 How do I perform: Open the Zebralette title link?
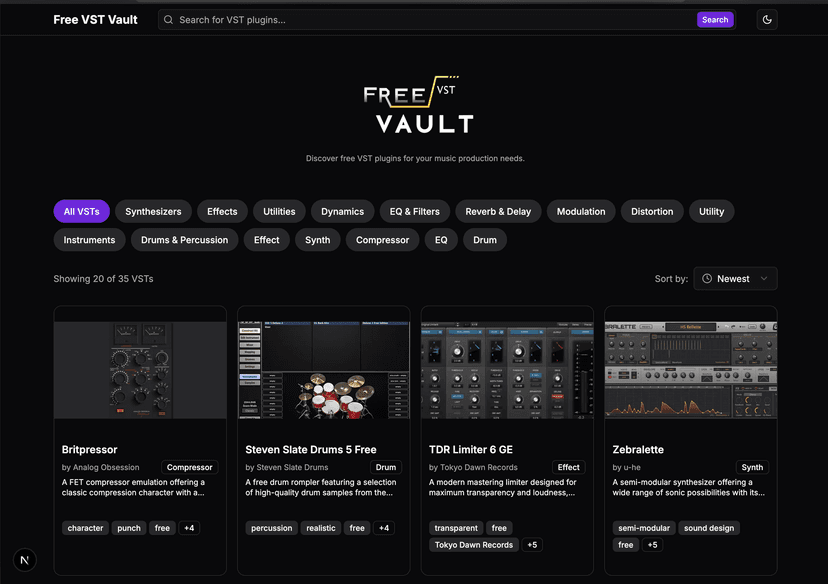[x=638, y=449]
